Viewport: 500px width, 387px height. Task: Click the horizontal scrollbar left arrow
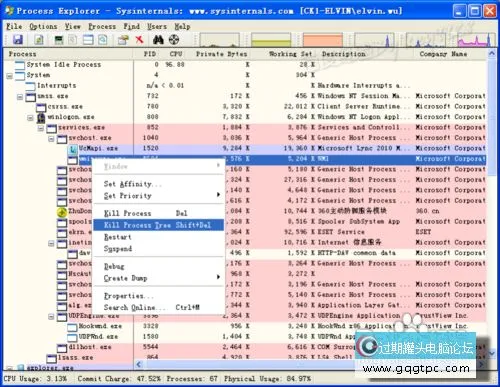click(x=139, y=365)
